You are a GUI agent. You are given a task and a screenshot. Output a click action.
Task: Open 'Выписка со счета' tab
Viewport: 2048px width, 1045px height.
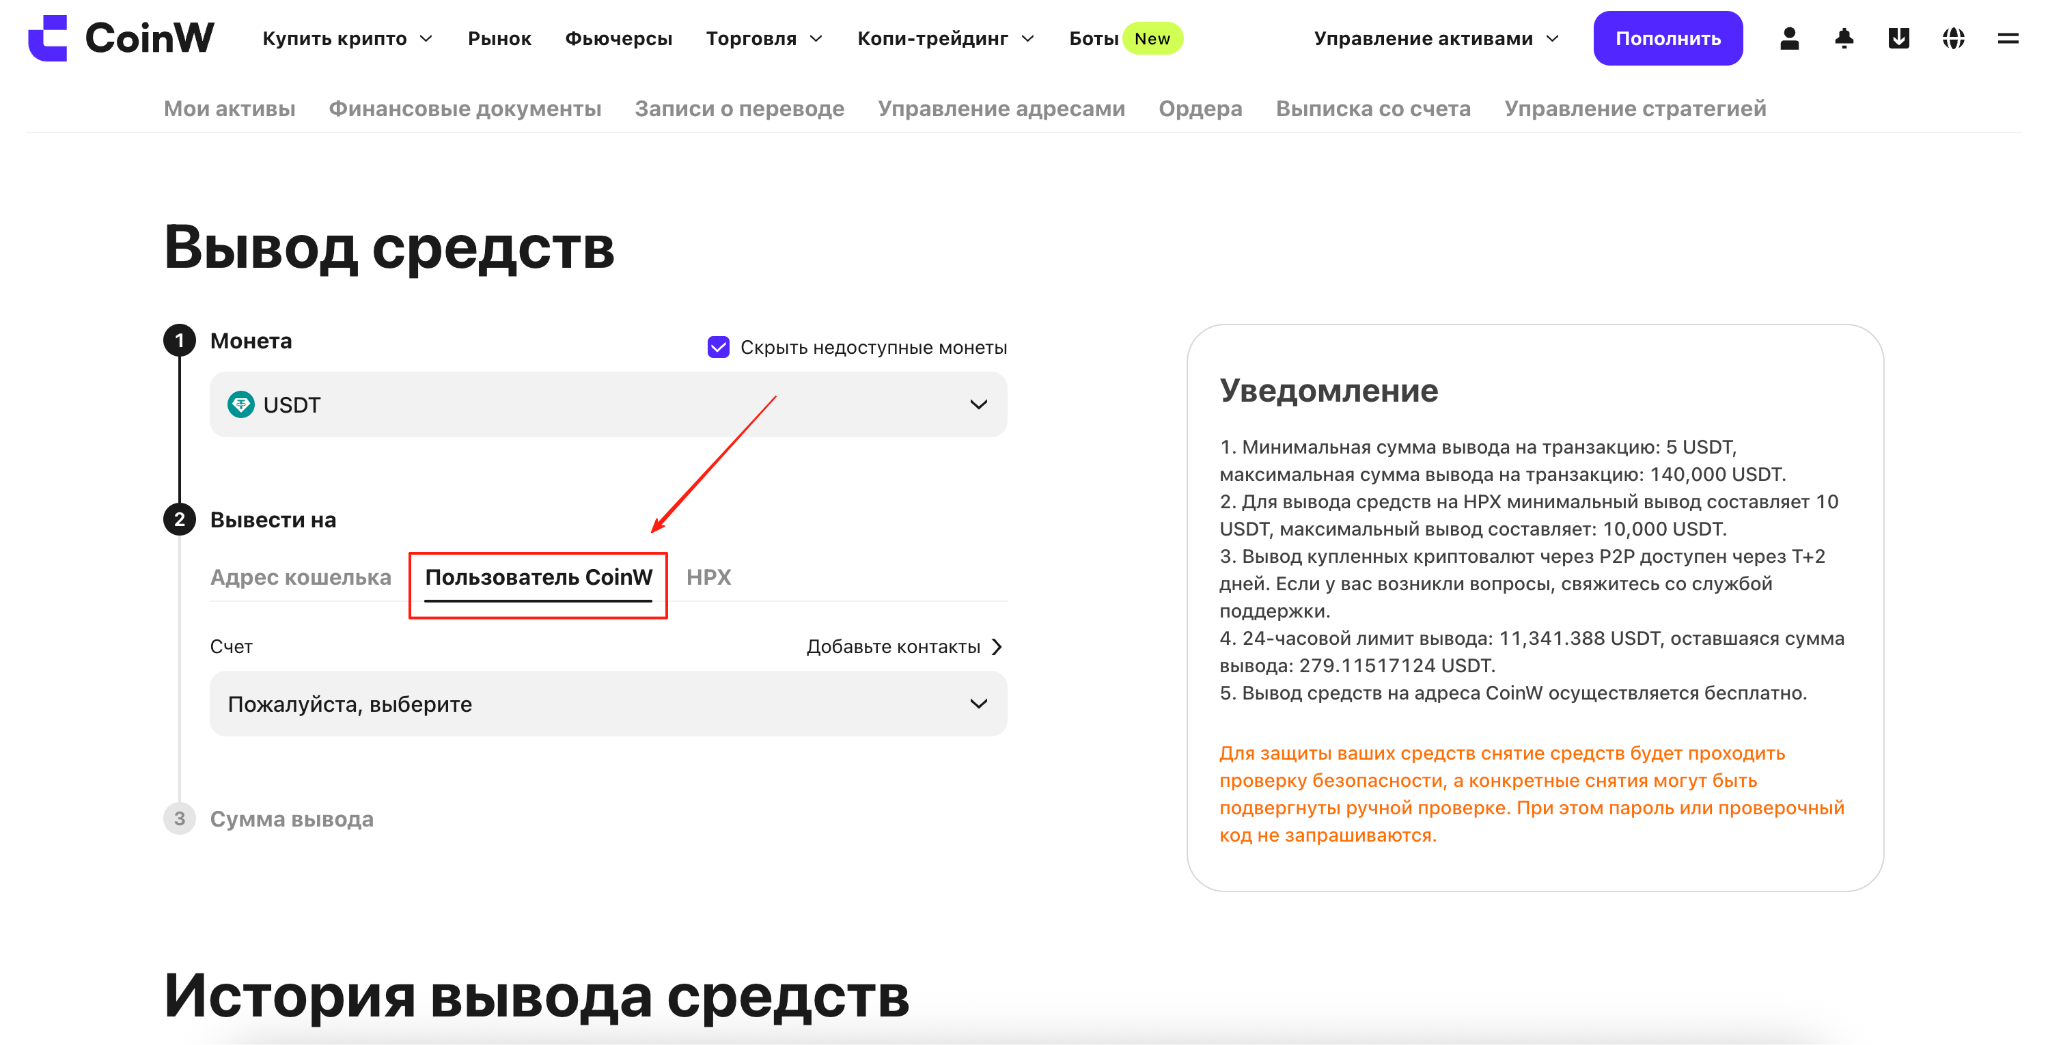point(1373,108)
